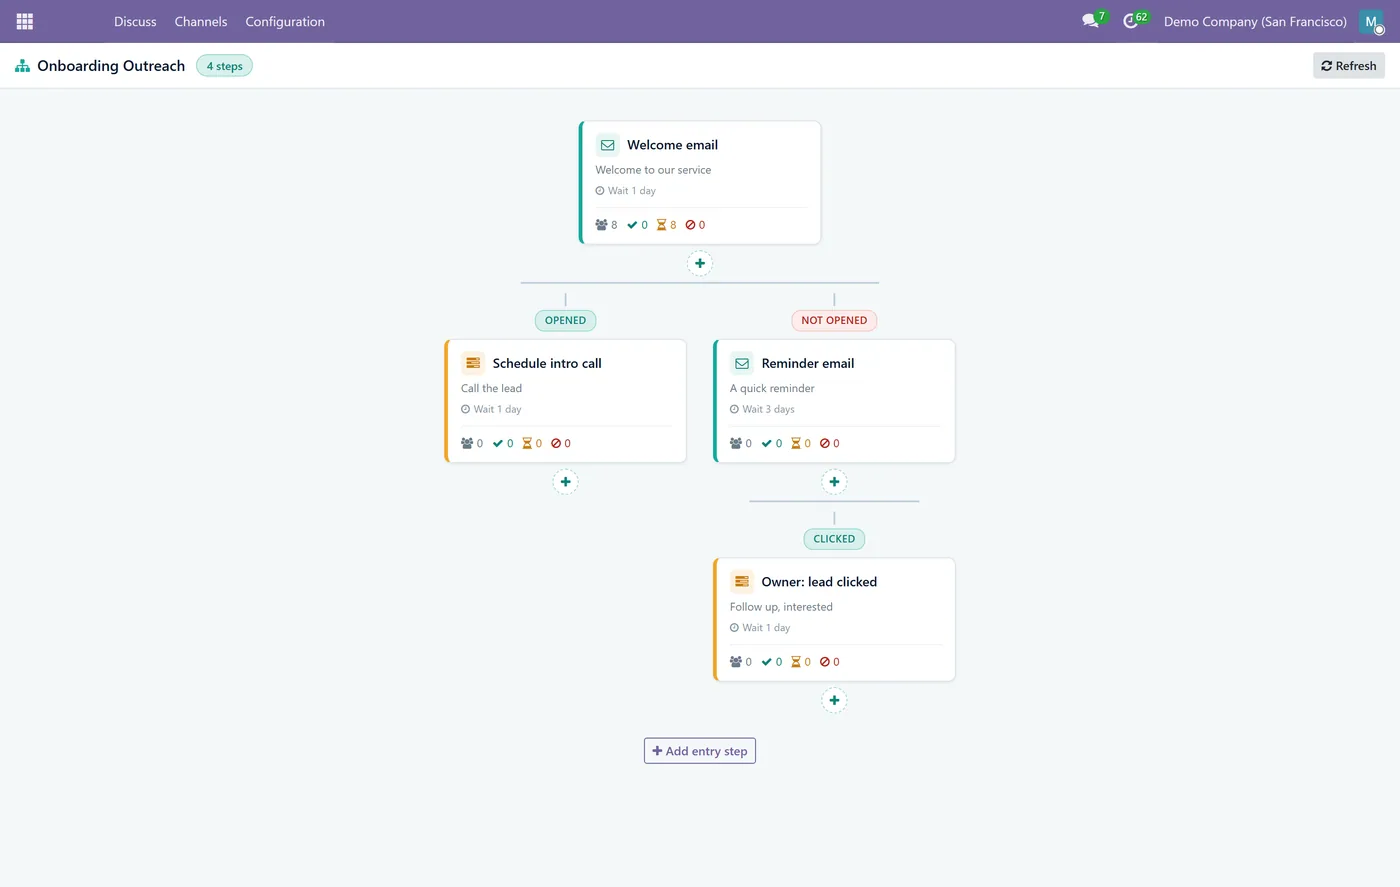Open the activities clock icon with 62 badge
The image size is (1400, 887).
click(x=1131, y=21)
